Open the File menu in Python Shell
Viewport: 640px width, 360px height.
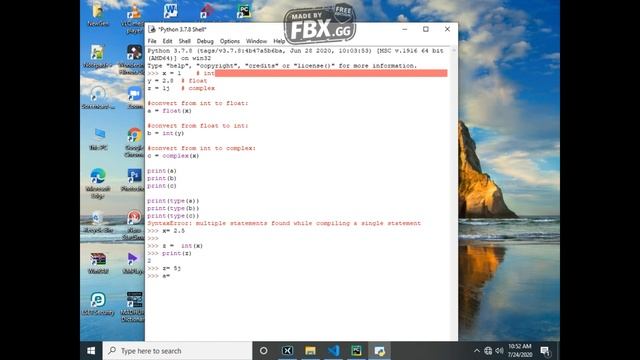pyautogui.click(x=152, y=41)
